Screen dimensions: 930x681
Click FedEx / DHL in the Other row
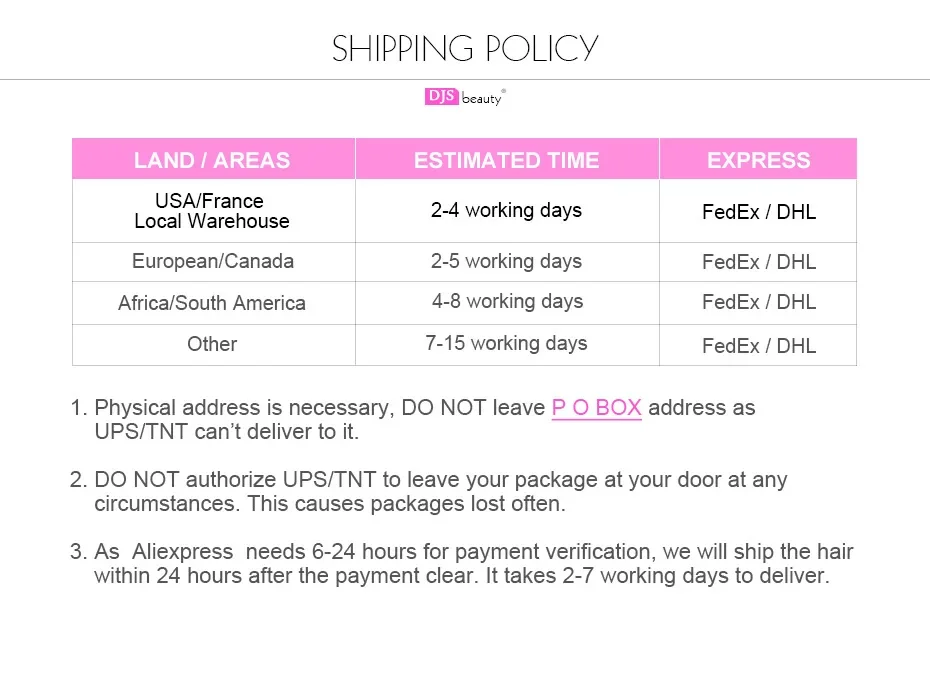[x=759, y=346]
